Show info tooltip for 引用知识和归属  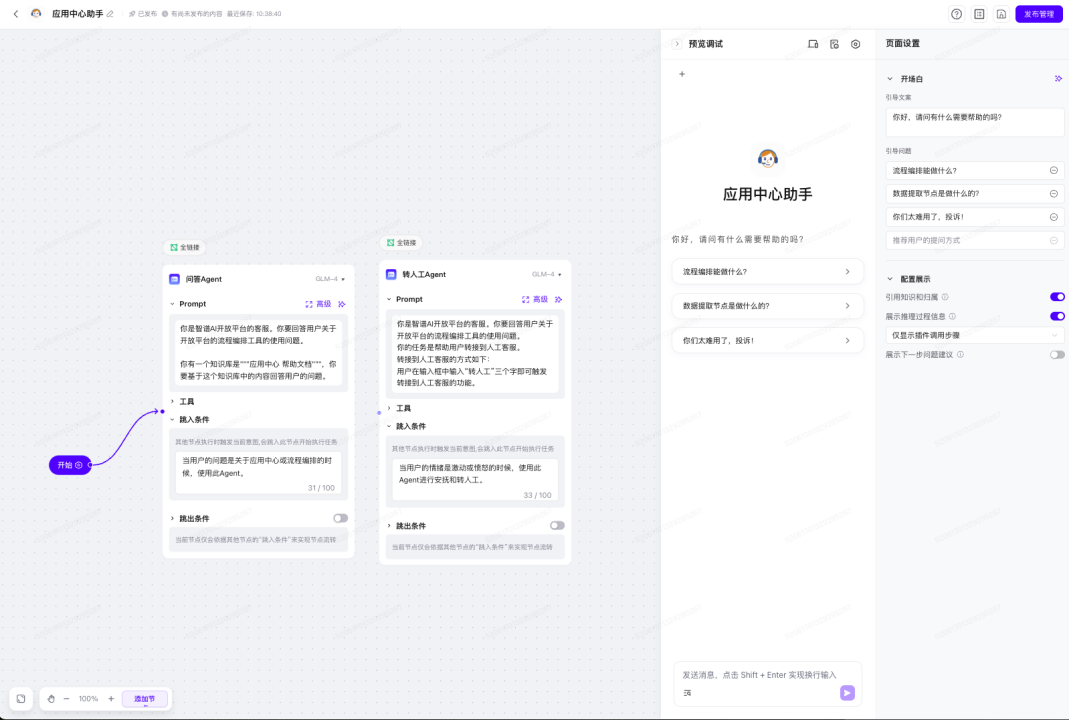945,297
